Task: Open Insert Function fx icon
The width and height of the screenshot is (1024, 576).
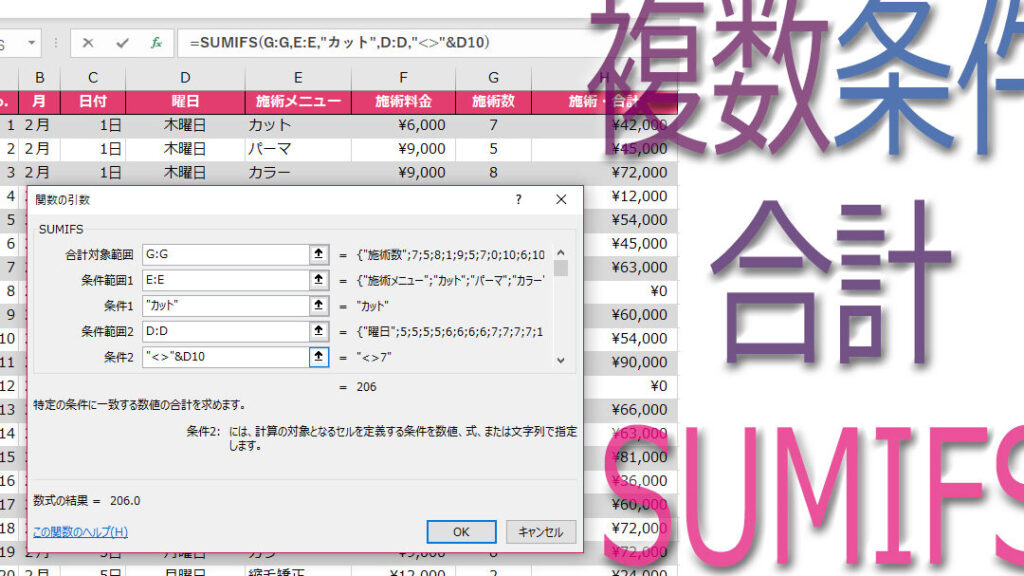Action: click(156, 43)
